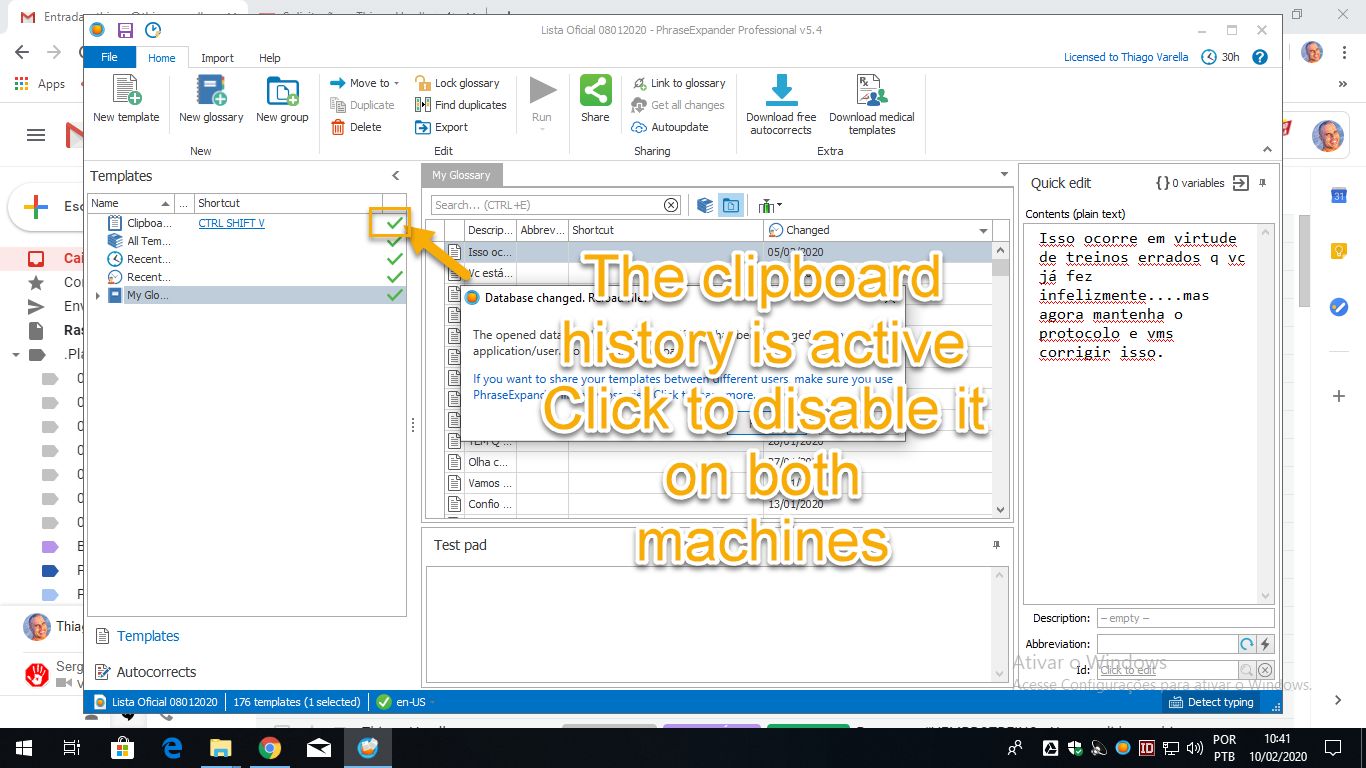Click the clear X icon next to the Id field

(1265, 670)
